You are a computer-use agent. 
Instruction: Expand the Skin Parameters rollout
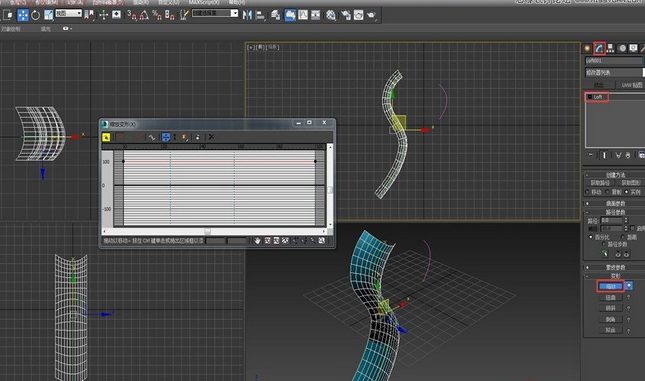point(614,267)
